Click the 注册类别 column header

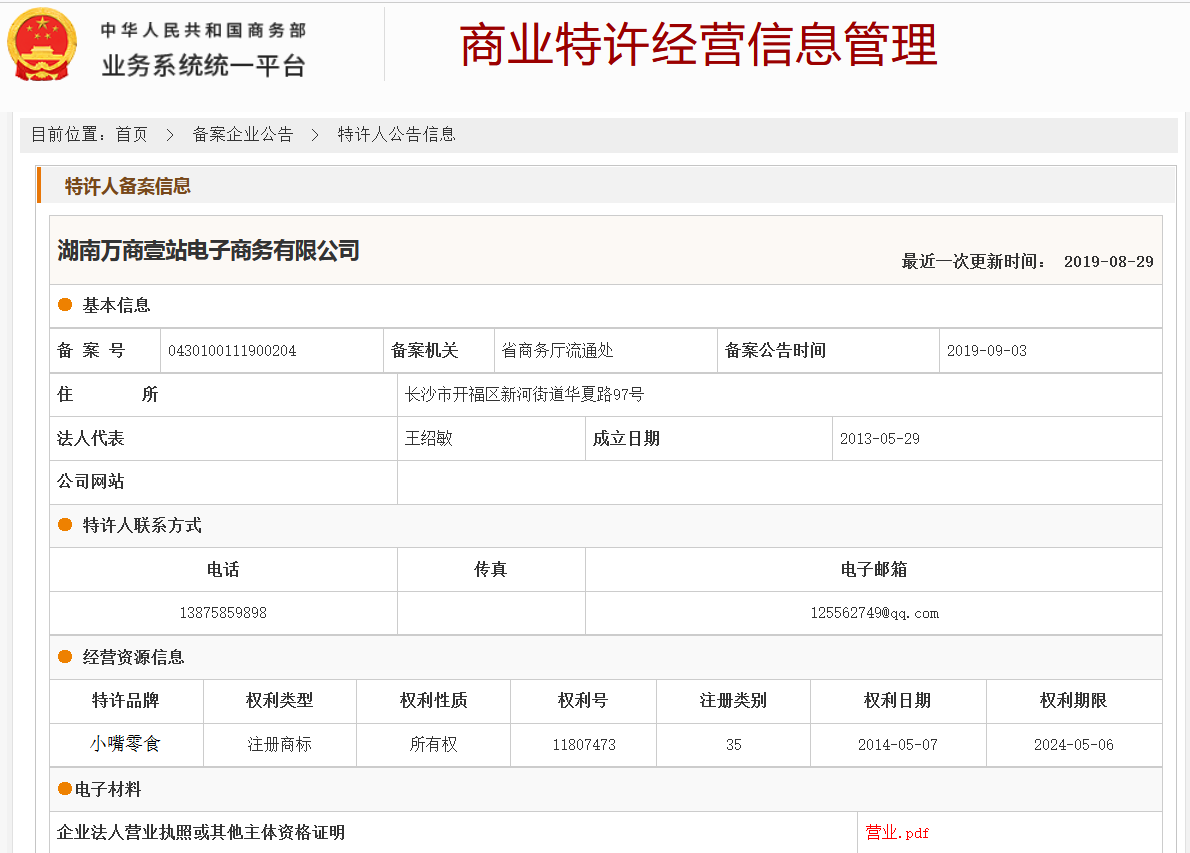click(x=733, y=700)
